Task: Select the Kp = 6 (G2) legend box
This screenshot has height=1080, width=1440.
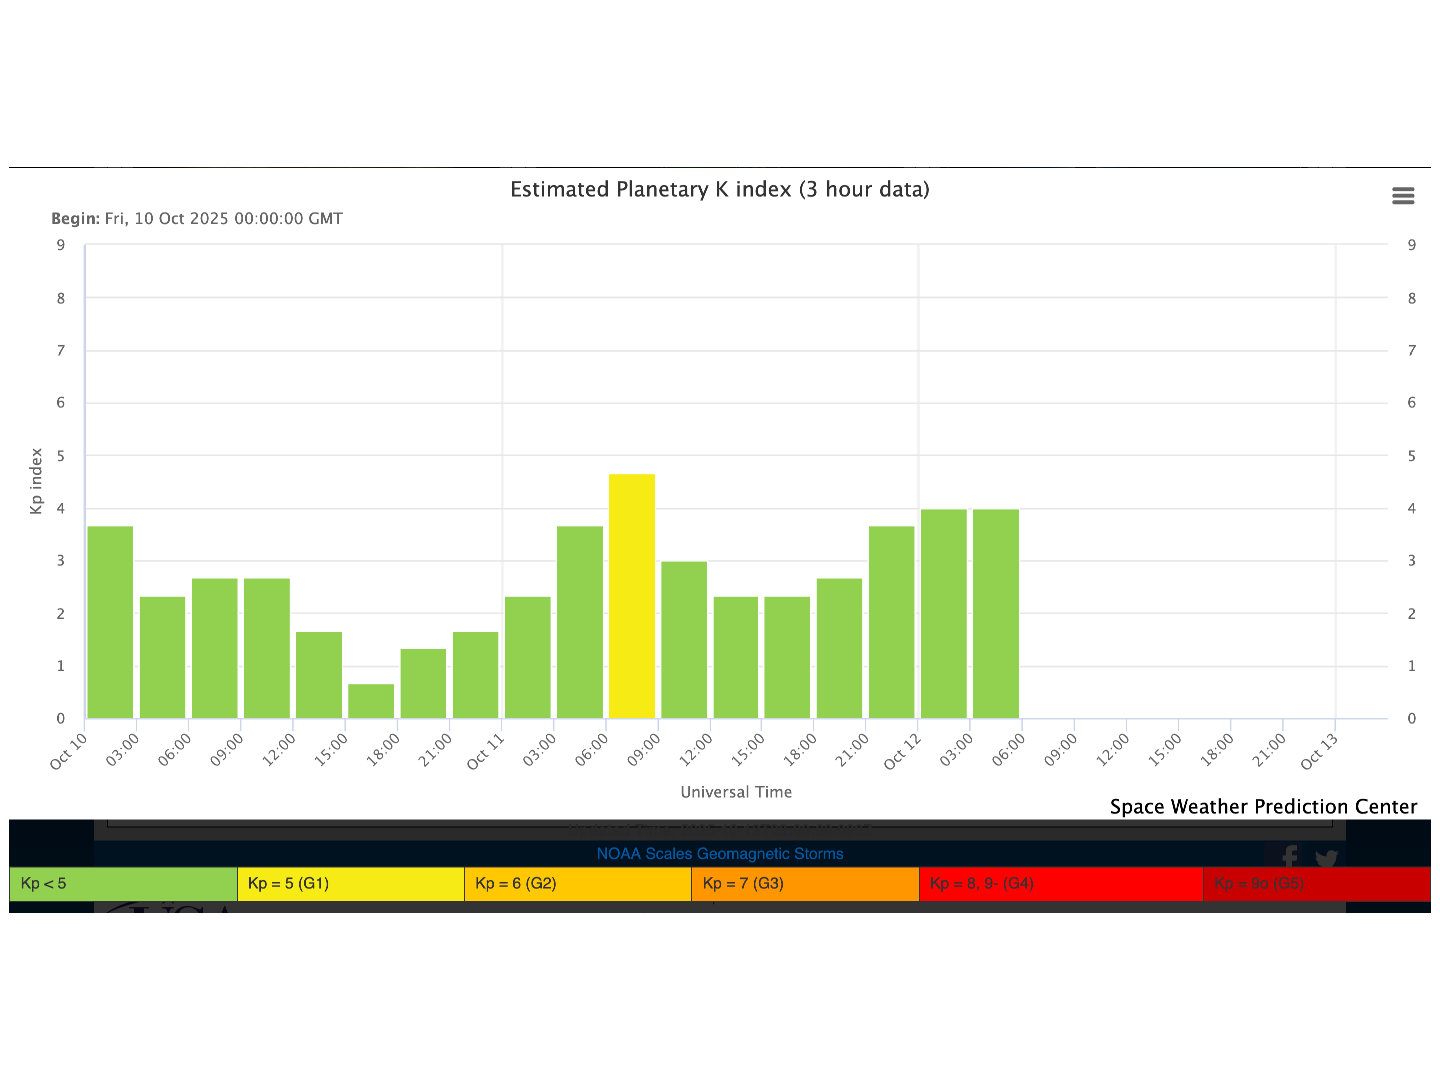Action: [x=577, y=884]
